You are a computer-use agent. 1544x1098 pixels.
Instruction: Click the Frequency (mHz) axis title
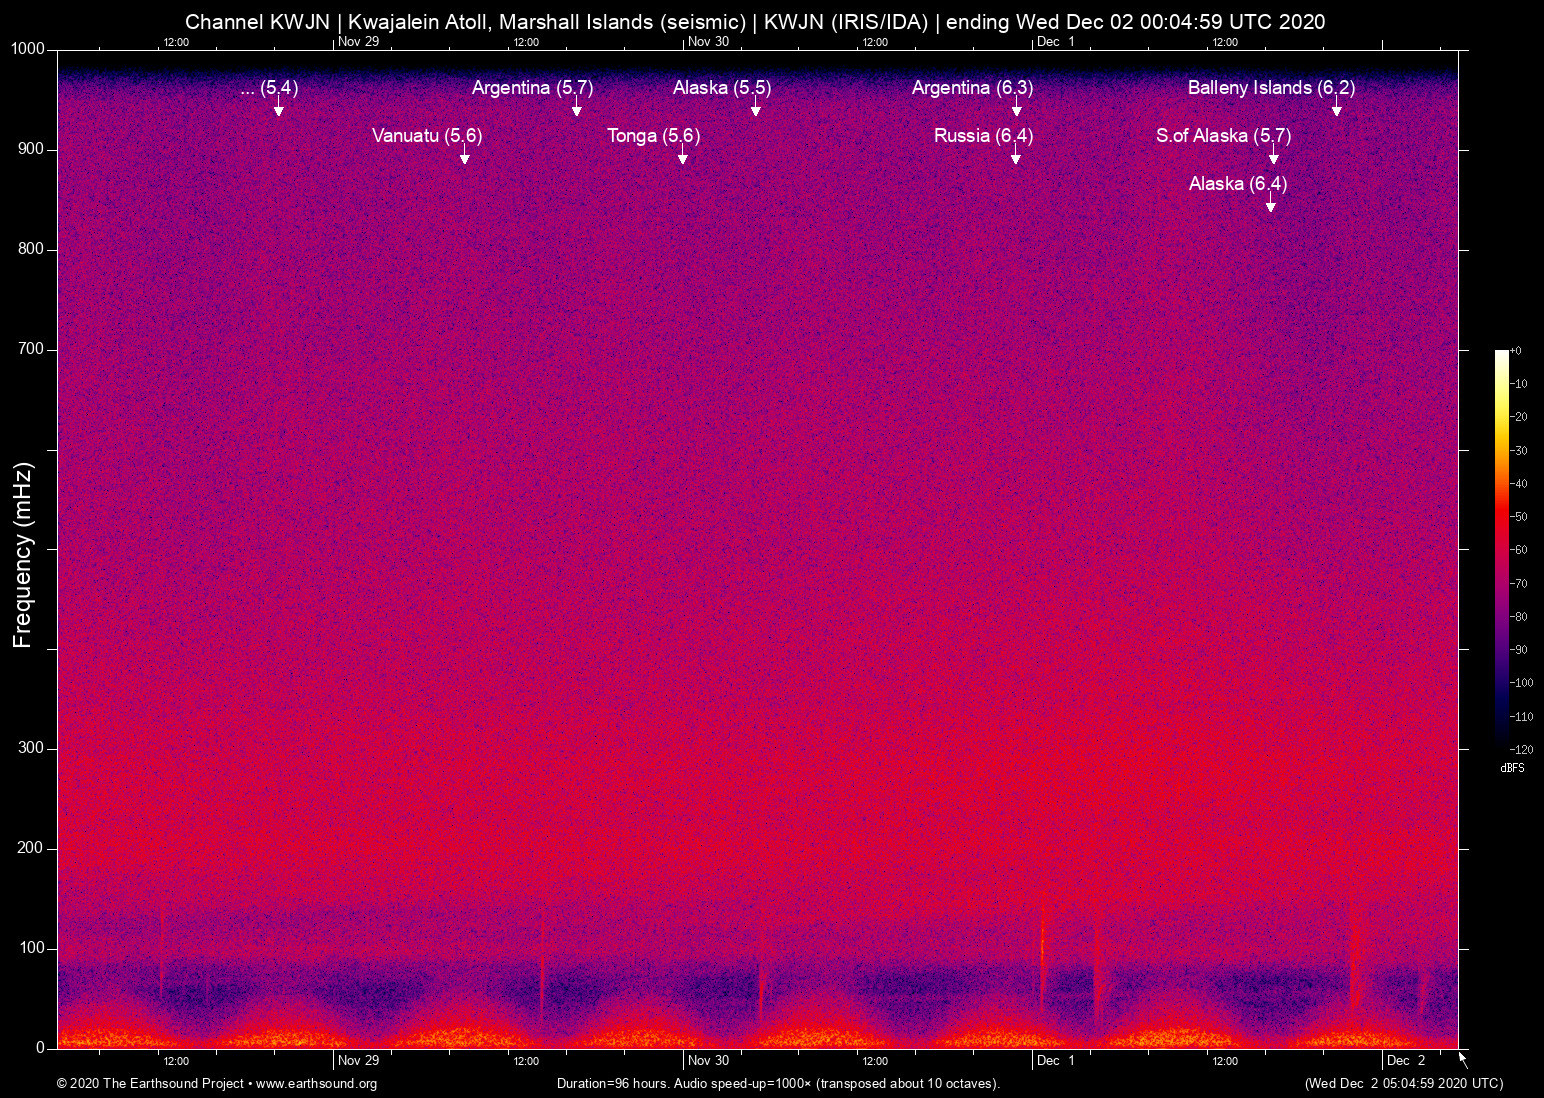pyautogui.click(x=23, y=555)
